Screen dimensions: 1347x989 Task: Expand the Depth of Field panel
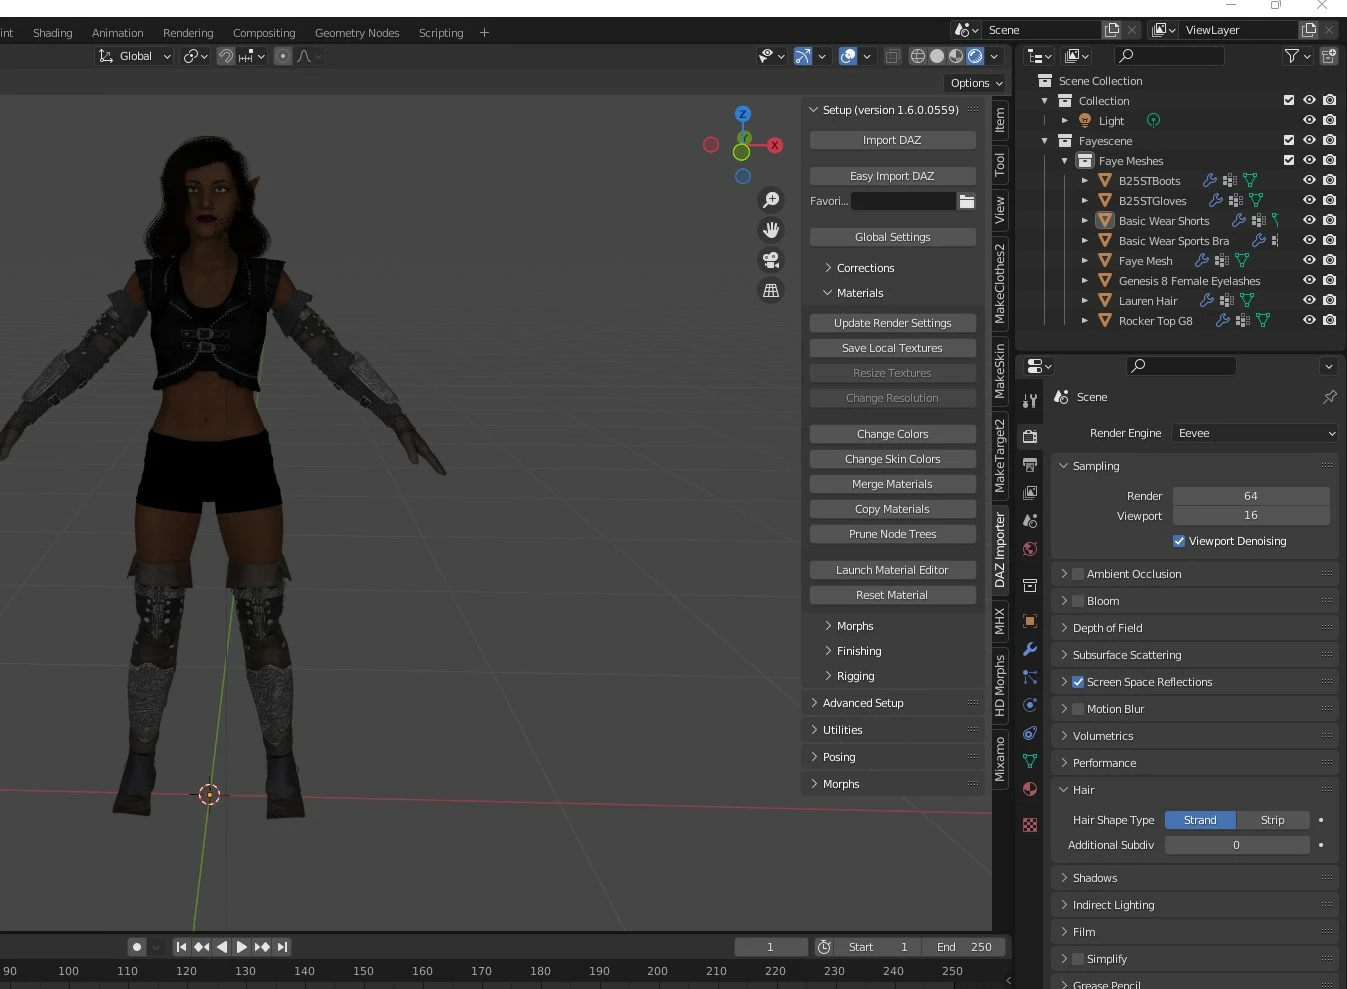click(1108, 628)
